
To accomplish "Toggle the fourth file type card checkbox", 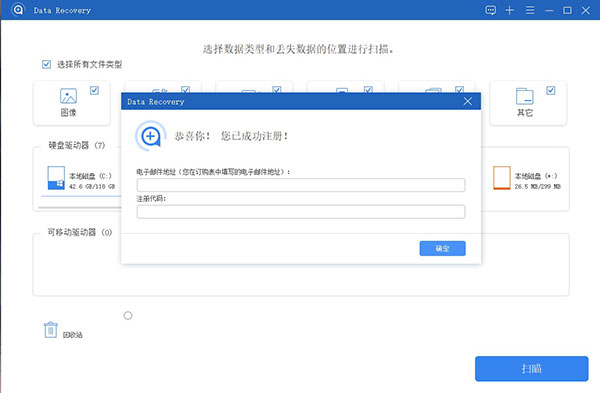I will (368, 90).
